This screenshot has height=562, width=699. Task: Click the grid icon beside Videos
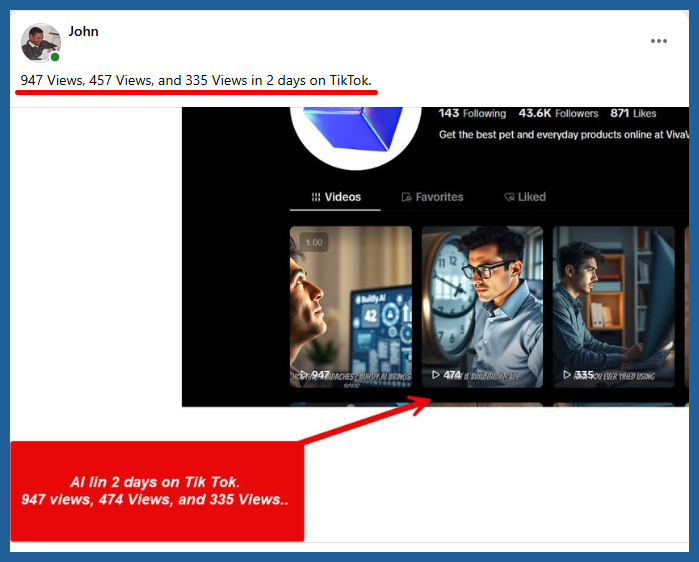316,197
